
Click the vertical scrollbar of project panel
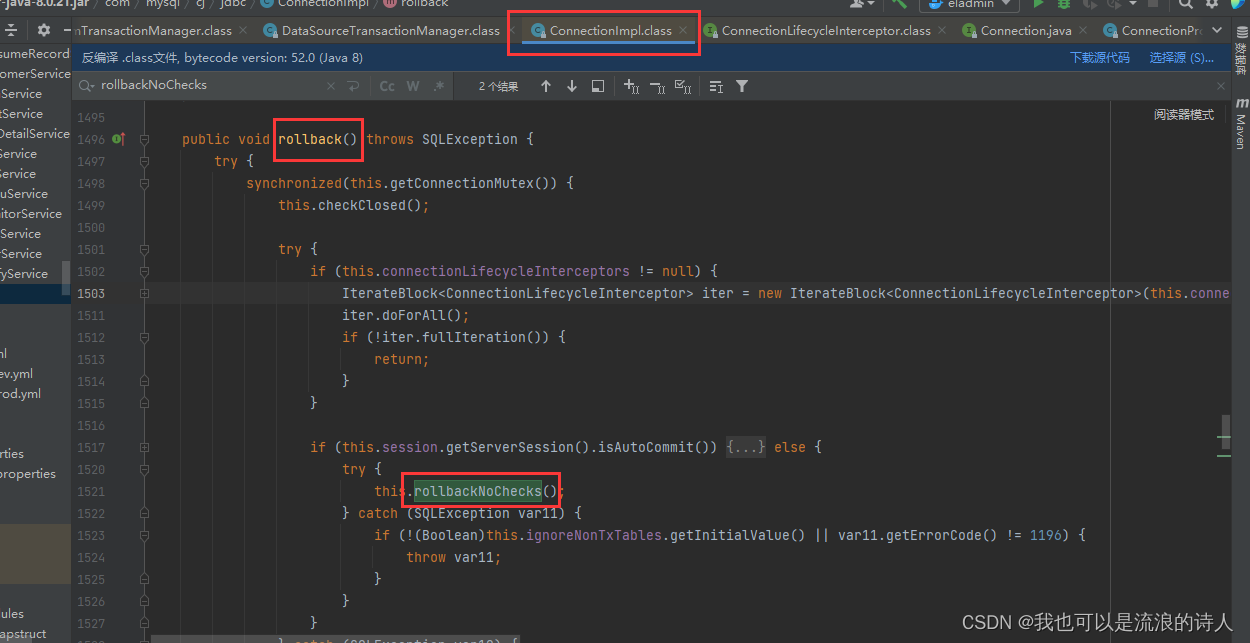[66, 279]
